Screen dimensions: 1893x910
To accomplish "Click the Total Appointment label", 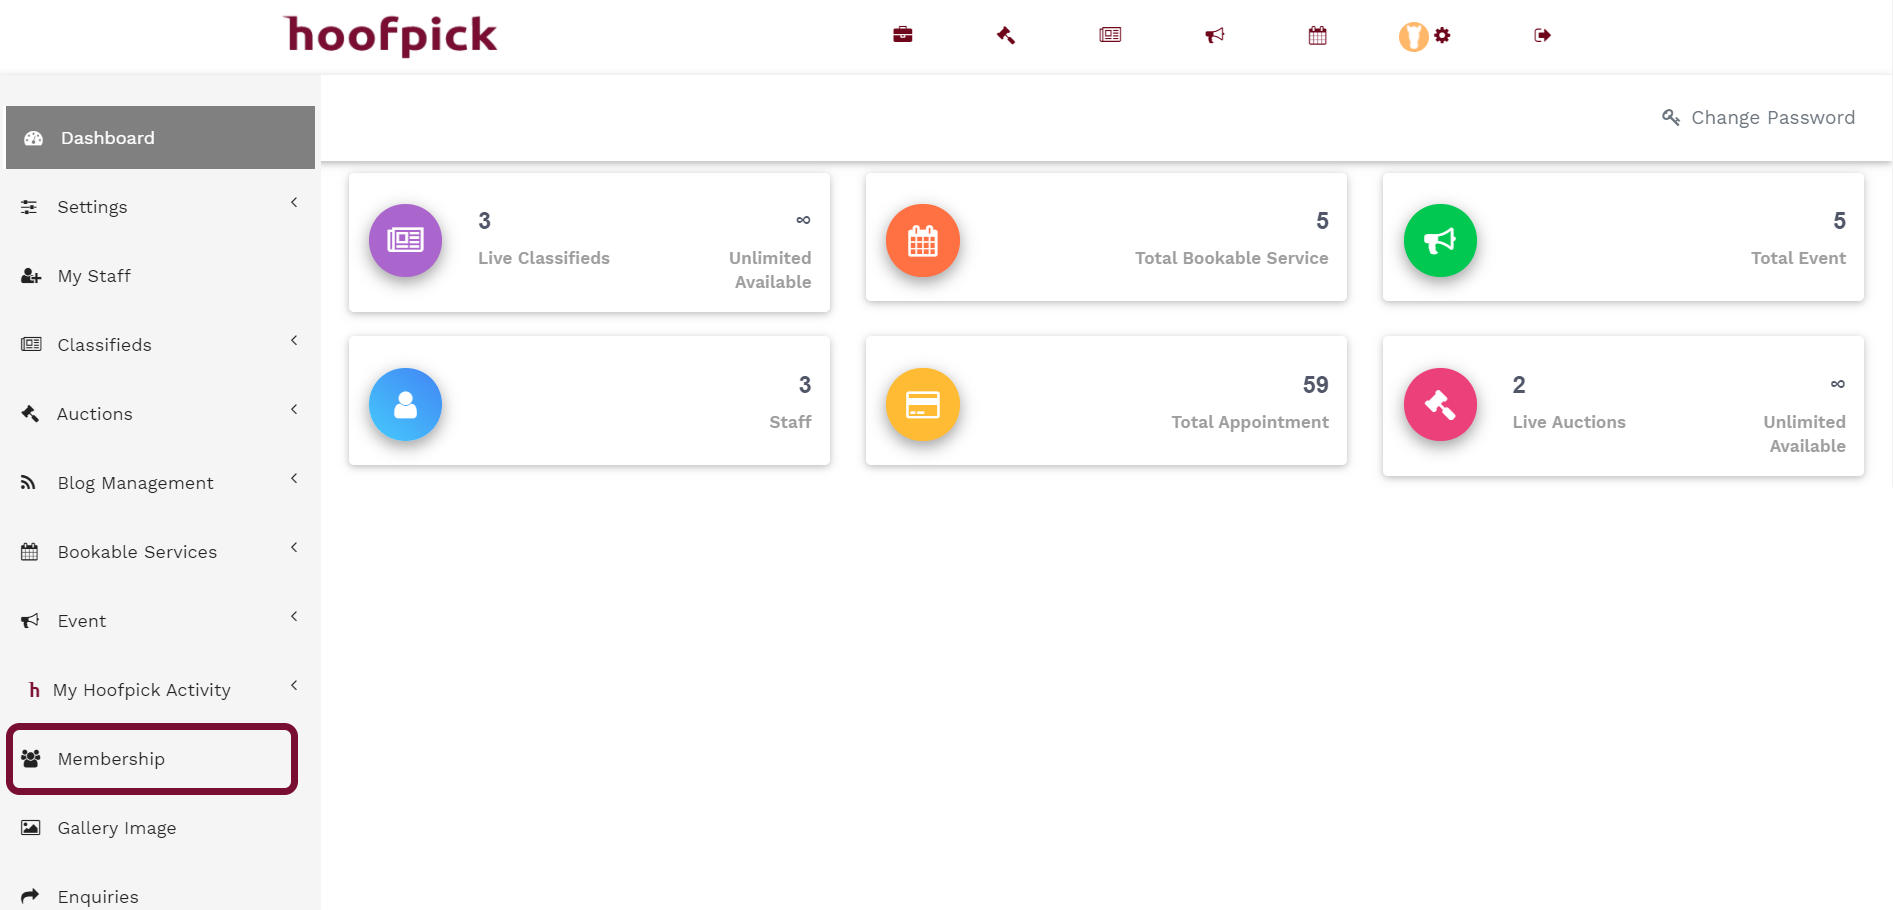I will 1250,422.
